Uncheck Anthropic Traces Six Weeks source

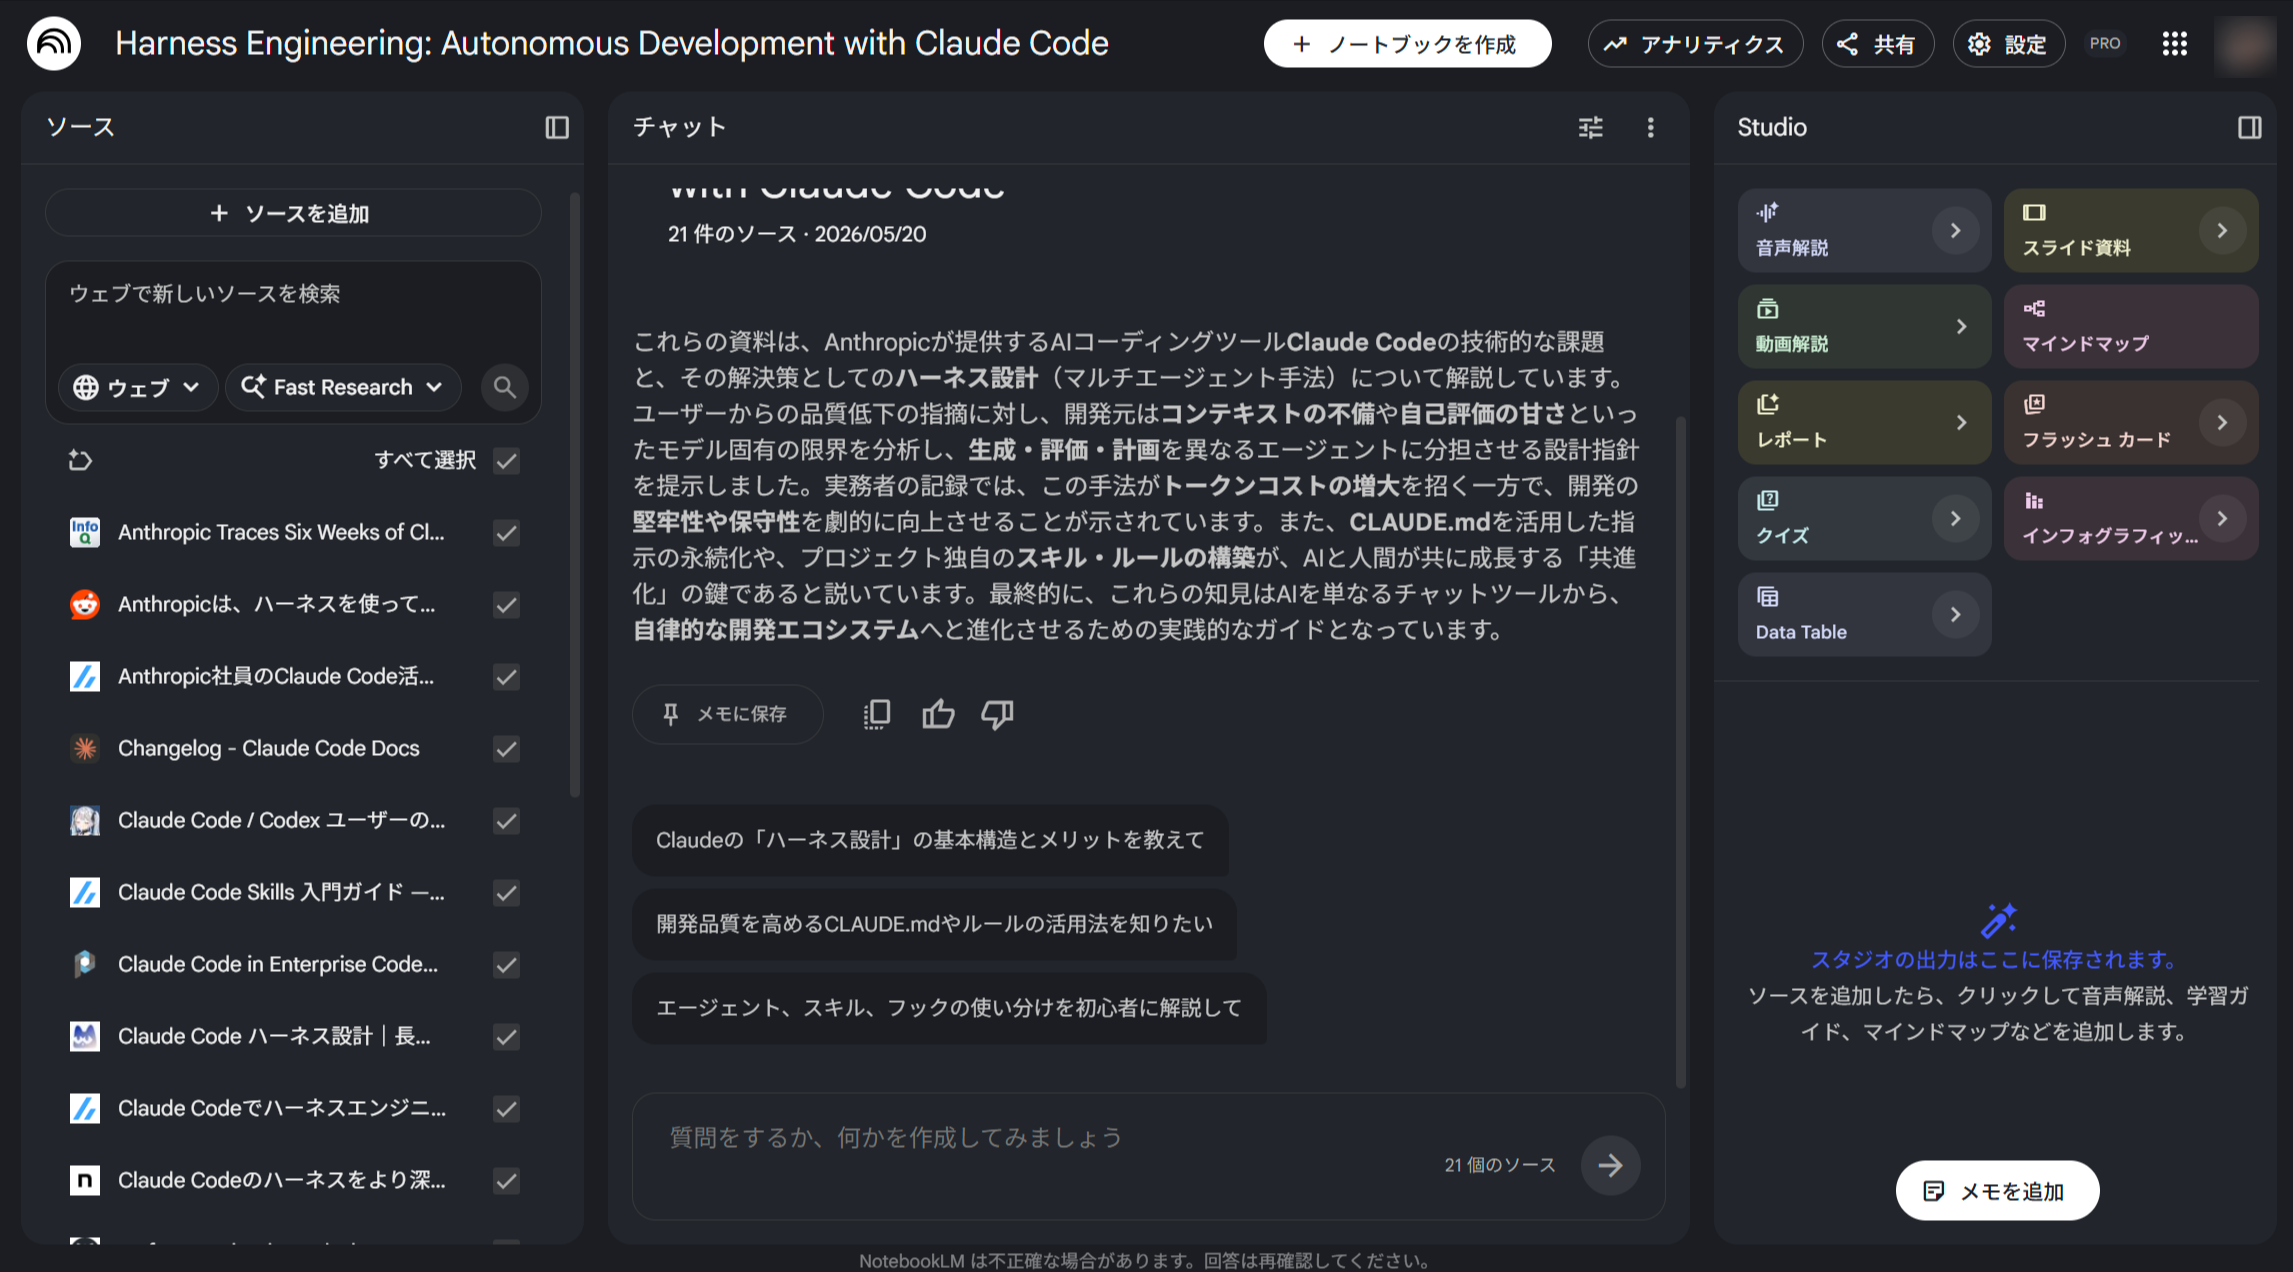[x=507, y=532]
